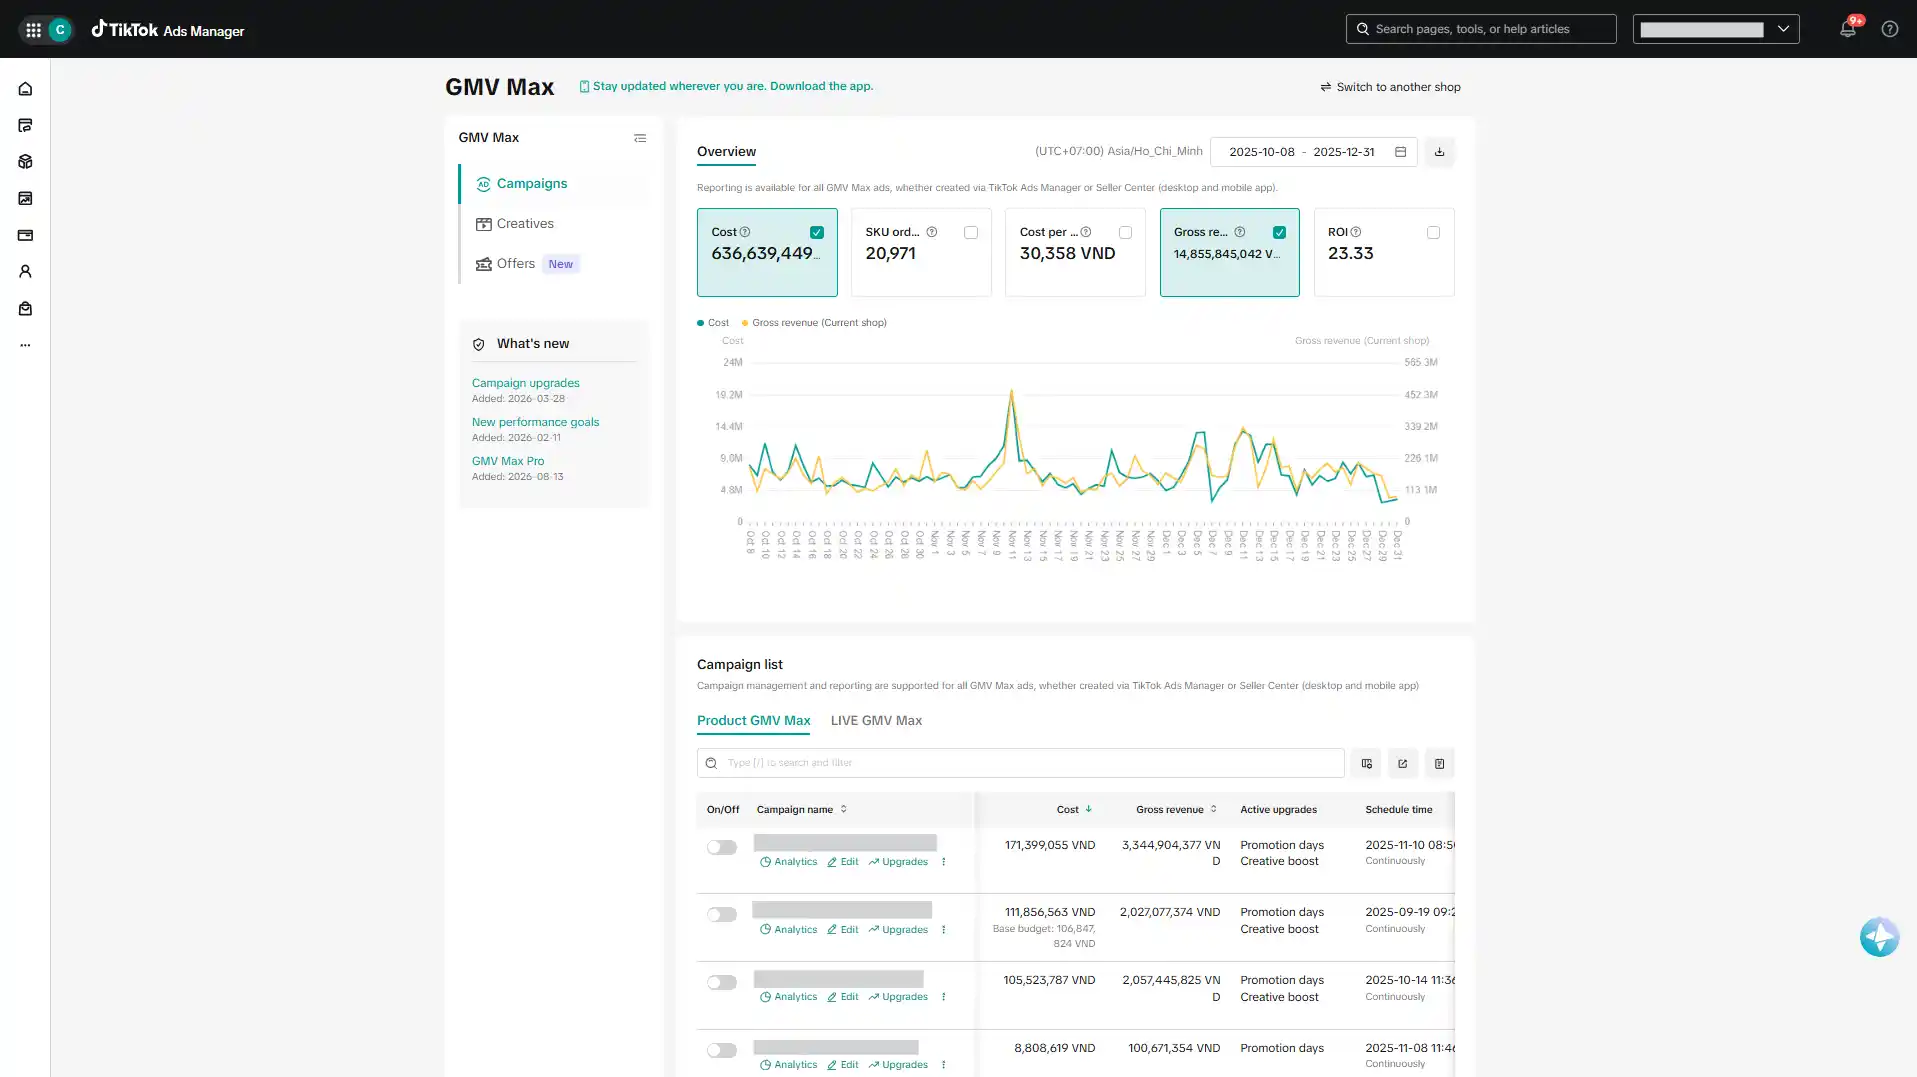Click the Cost metric info icon
Image resolution: width=1917 pixels, height=1077 pixels.
pos(744,232)
